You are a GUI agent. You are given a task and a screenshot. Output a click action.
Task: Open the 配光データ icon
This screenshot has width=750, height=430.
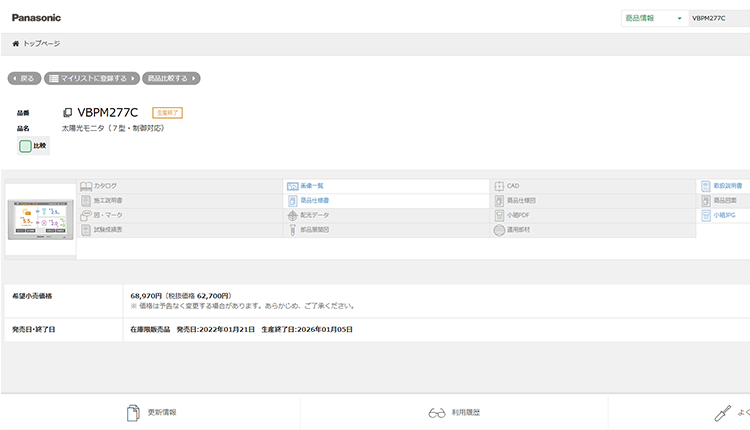pos(292,216)
